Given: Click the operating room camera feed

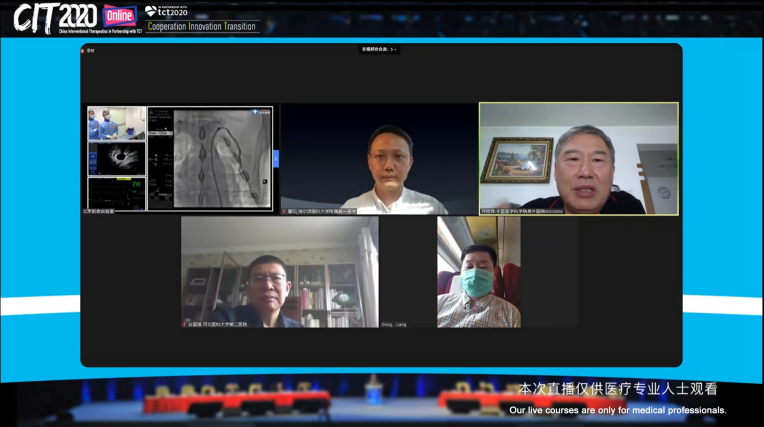Looking at the screenshot, I should pos(116,122).
